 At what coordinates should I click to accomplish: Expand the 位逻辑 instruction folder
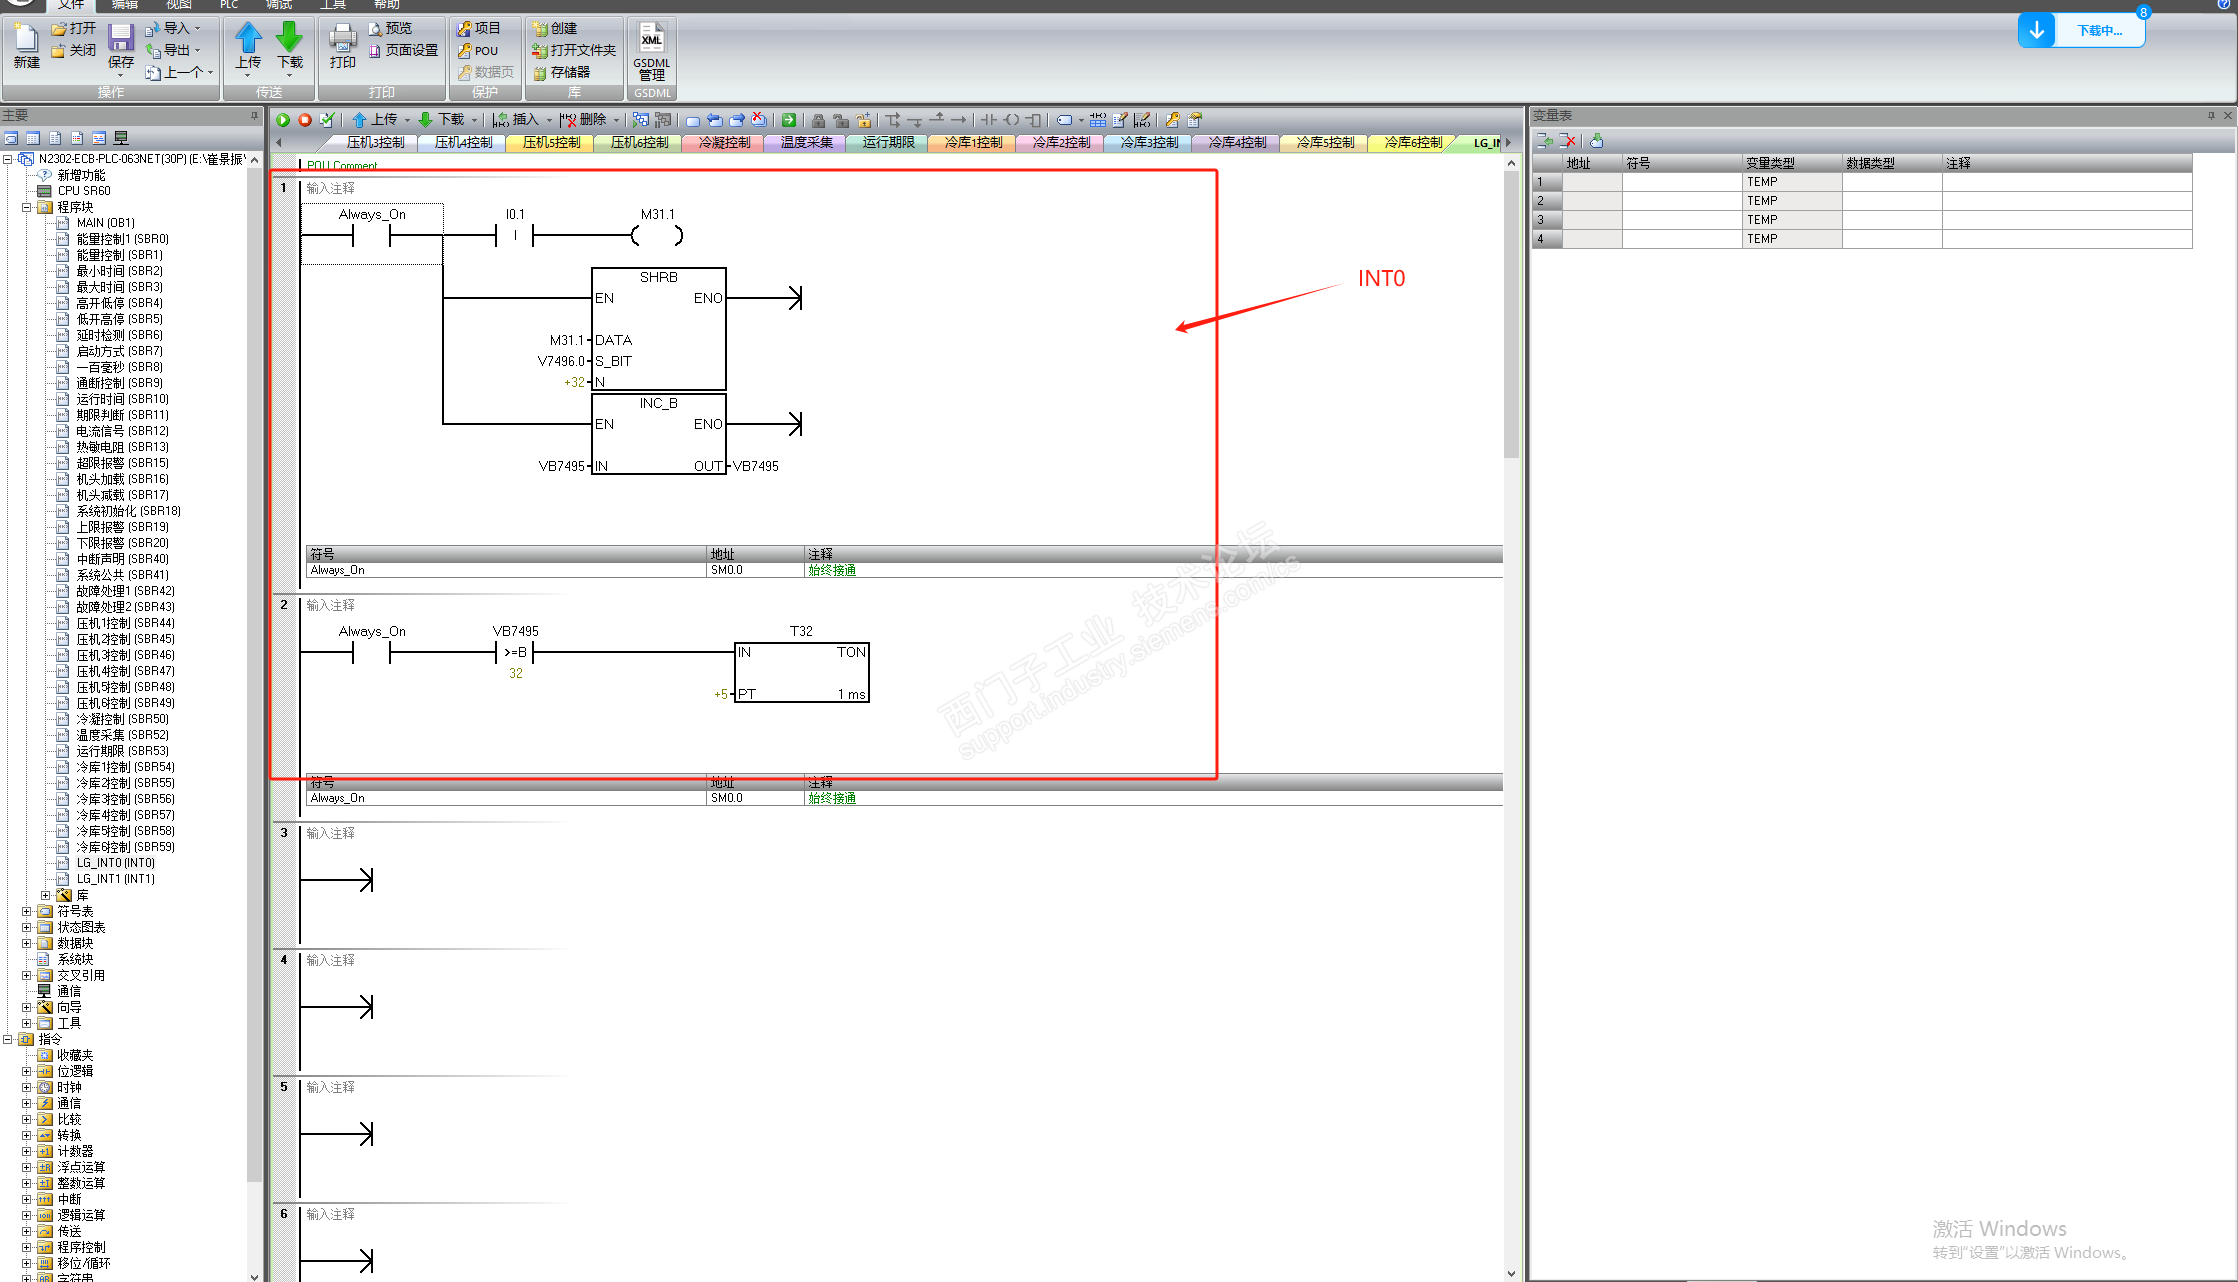click(27, 1071)
